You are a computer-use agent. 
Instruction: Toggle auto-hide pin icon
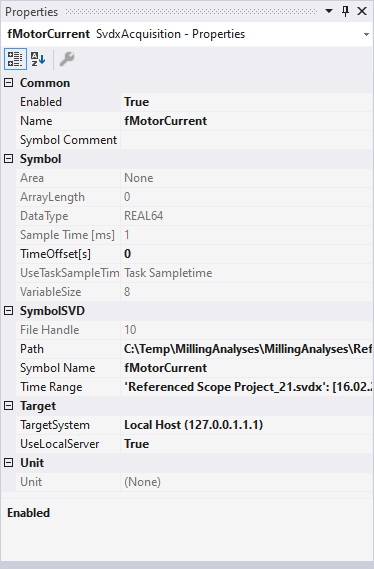(345, 11)
